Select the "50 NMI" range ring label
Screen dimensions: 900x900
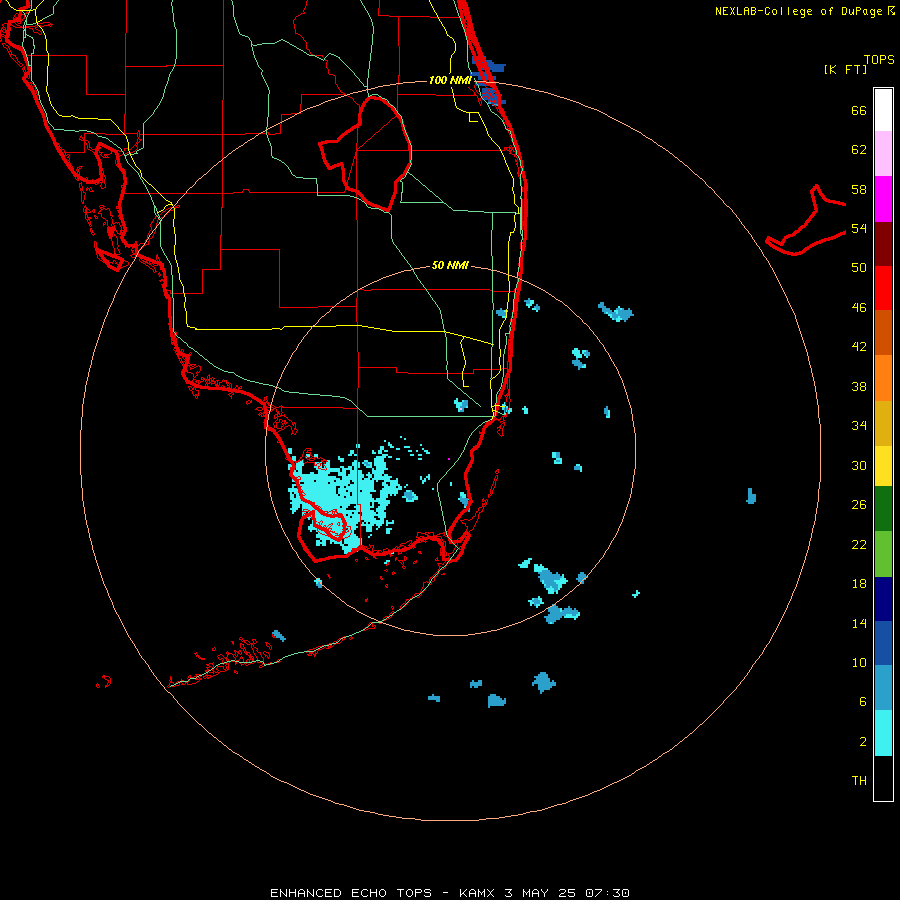(x=450, y=265)
